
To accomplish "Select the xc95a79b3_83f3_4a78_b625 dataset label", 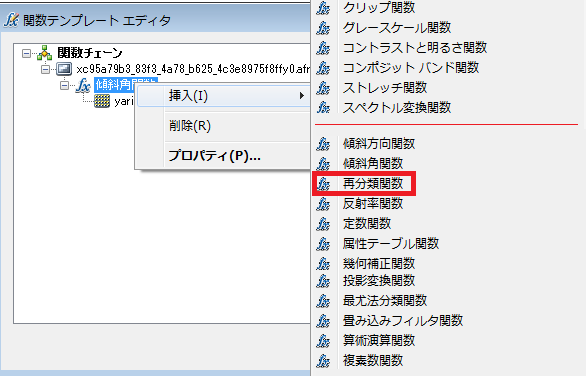I will 193,69.
